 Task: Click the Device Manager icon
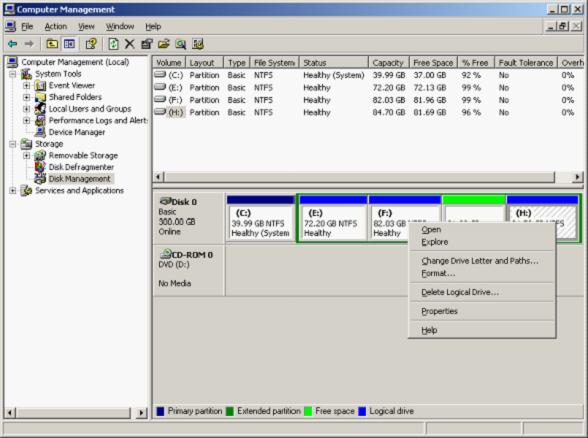40,132
